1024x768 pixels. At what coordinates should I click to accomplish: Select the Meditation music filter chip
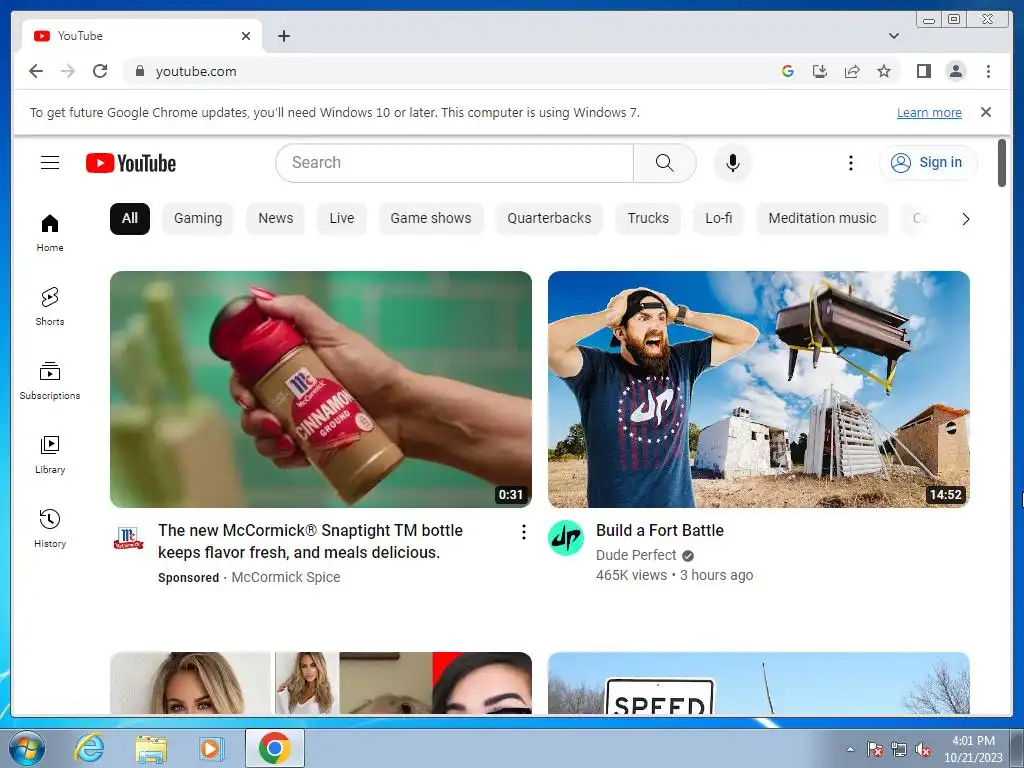[x=822, y=218]
